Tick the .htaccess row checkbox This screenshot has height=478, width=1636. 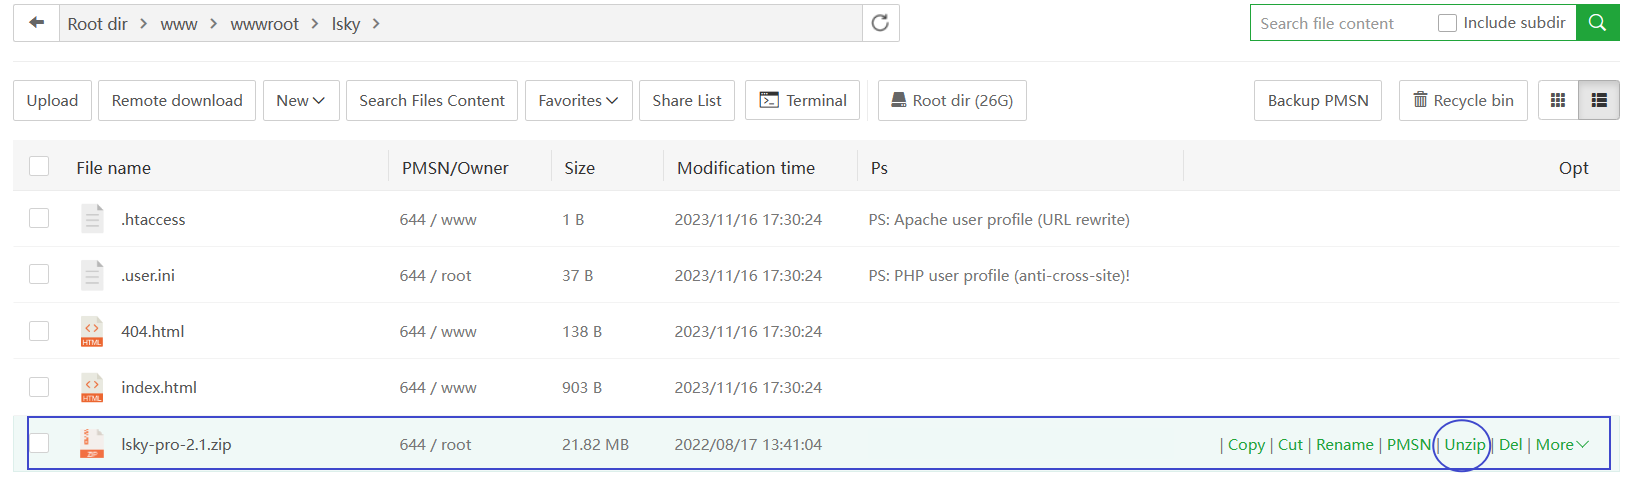tap(39, 218)
